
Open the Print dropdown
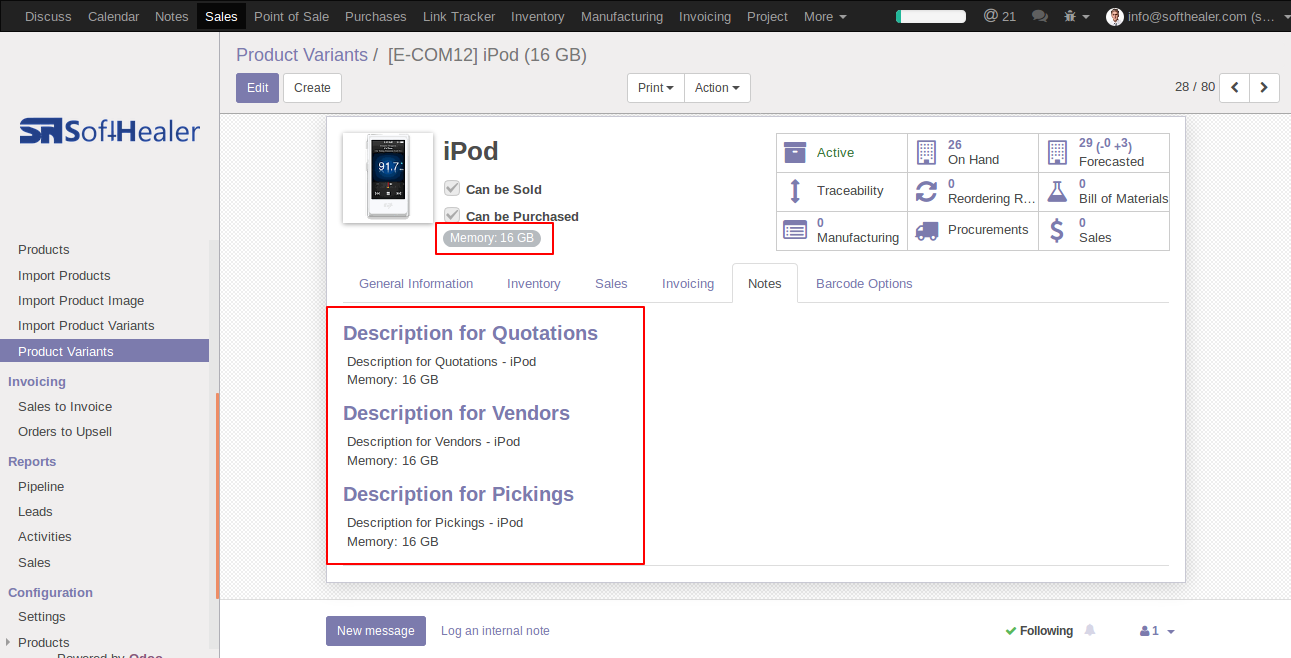656,88
